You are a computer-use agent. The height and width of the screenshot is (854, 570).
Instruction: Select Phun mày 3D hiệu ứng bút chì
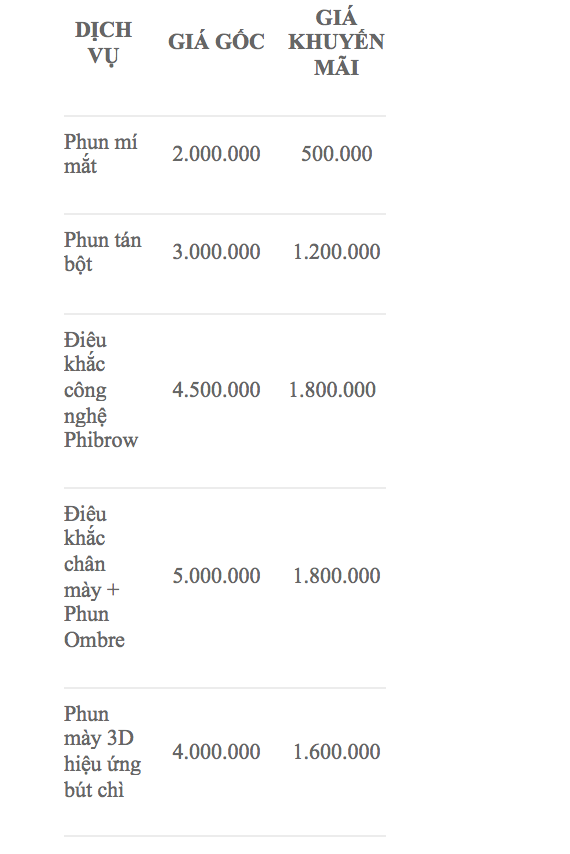tap(102, 752)
